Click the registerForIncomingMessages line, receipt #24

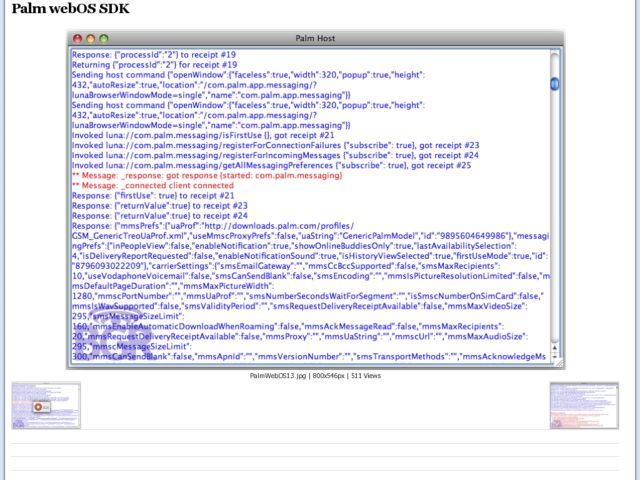point(275,156)
